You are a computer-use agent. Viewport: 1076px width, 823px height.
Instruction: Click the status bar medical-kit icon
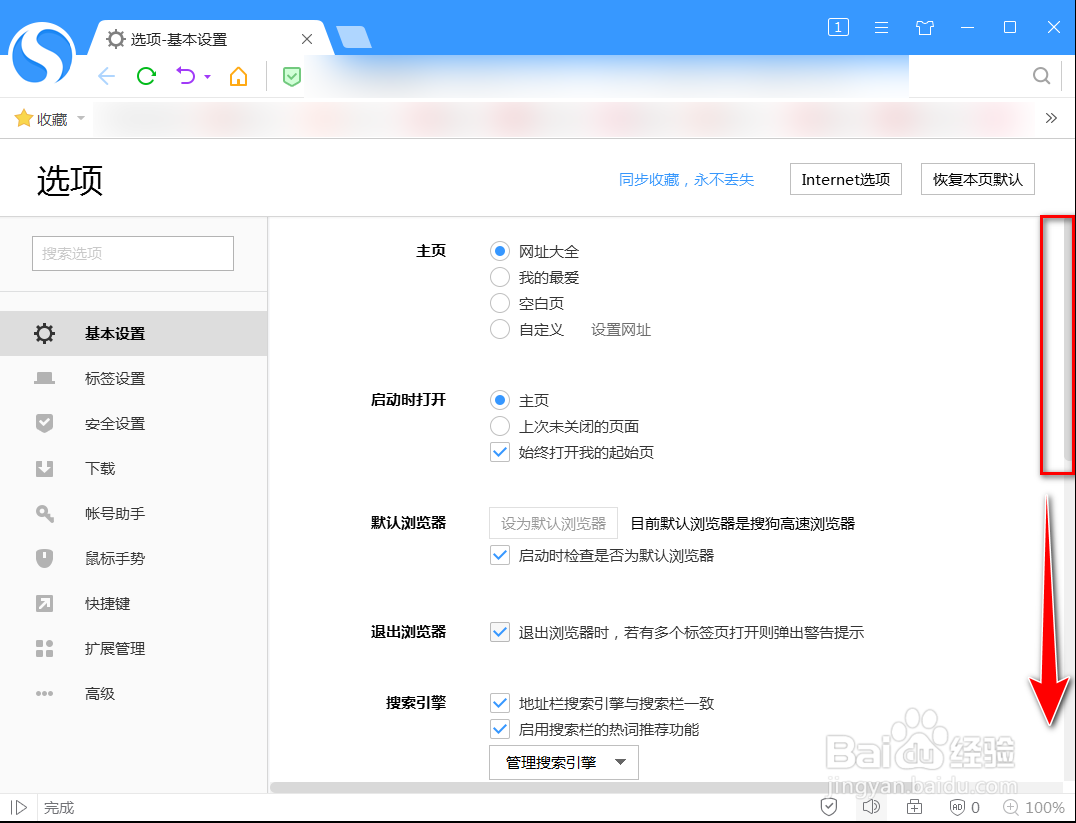point(914,807)
